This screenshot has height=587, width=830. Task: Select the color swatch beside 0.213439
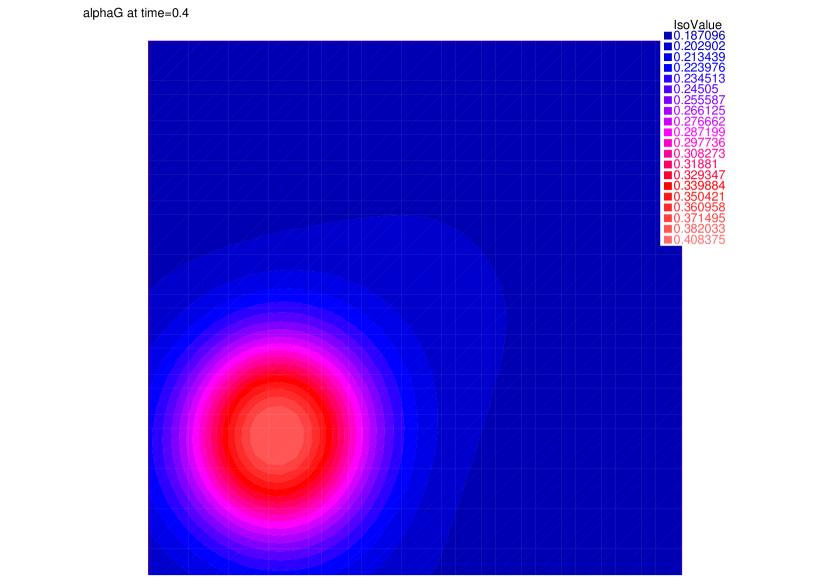pyautogui.click(x=668, y=57)
